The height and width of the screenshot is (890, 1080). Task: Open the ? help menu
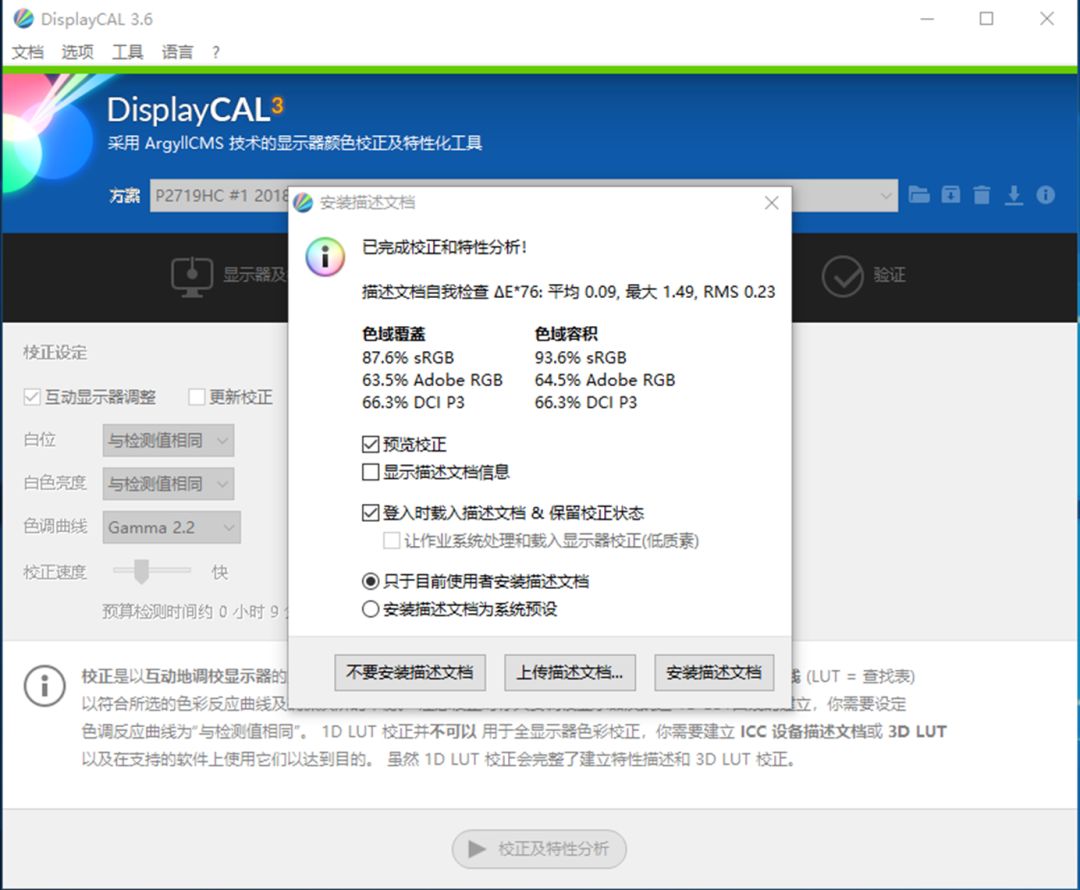[x=216, y=52]
